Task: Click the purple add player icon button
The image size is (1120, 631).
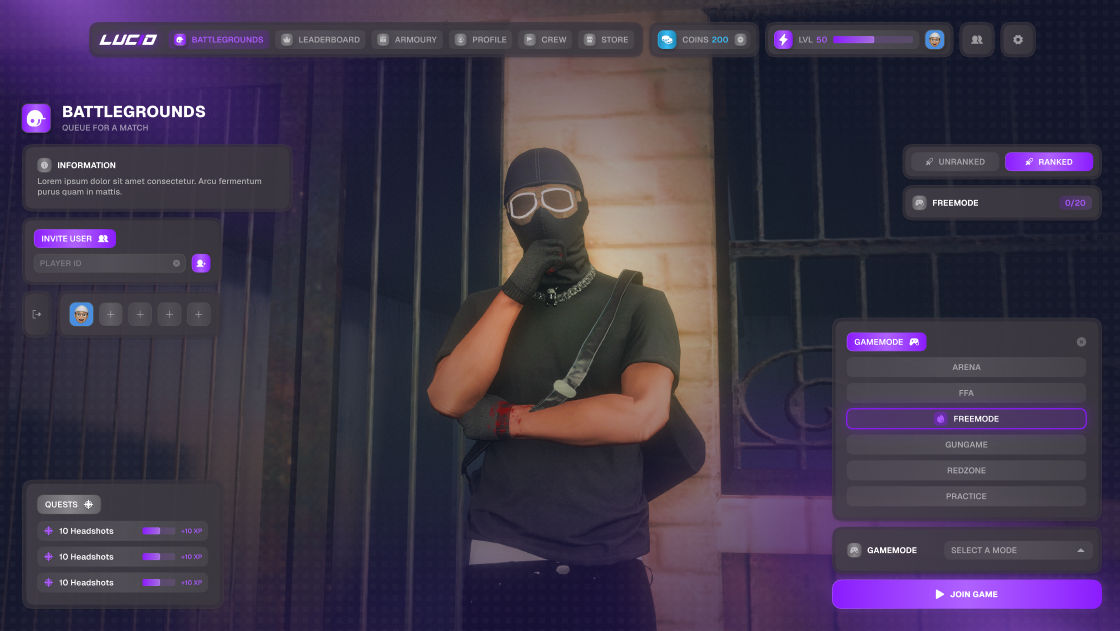Action: tap(201, 263)
